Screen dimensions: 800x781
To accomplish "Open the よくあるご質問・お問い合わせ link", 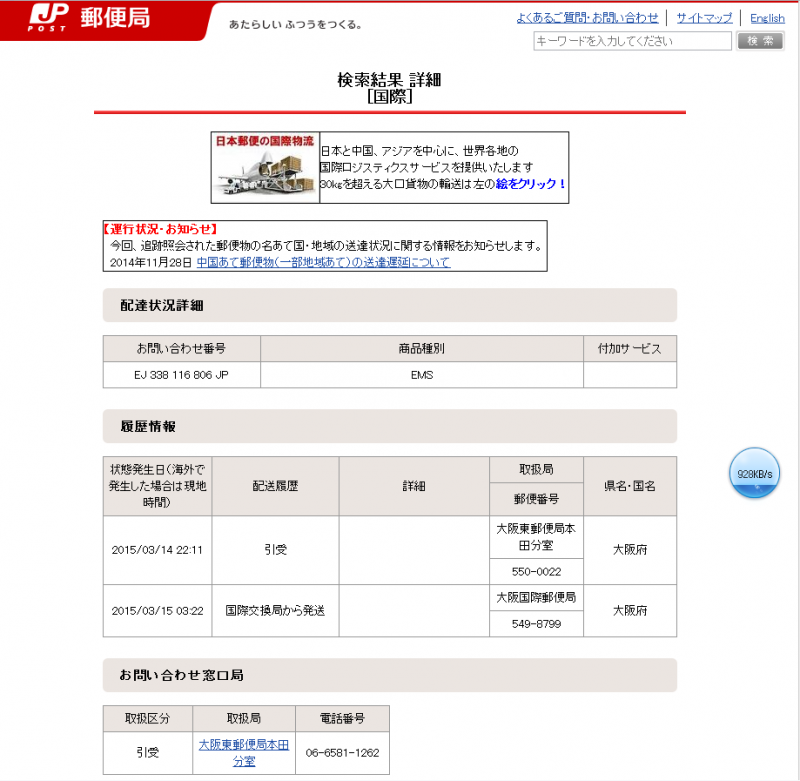I will click(587, 18).
